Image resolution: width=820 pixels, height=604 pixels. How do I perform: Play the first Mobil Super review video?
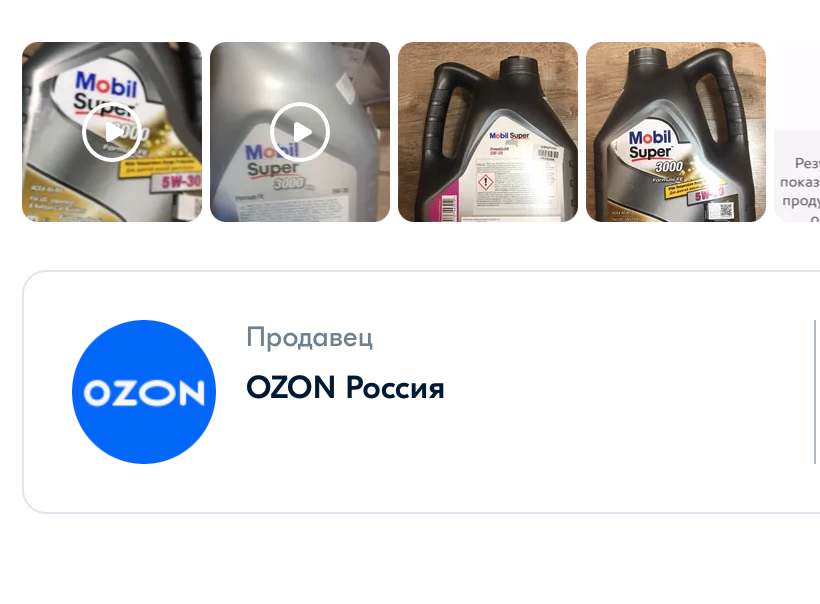[x=111, y=132]
